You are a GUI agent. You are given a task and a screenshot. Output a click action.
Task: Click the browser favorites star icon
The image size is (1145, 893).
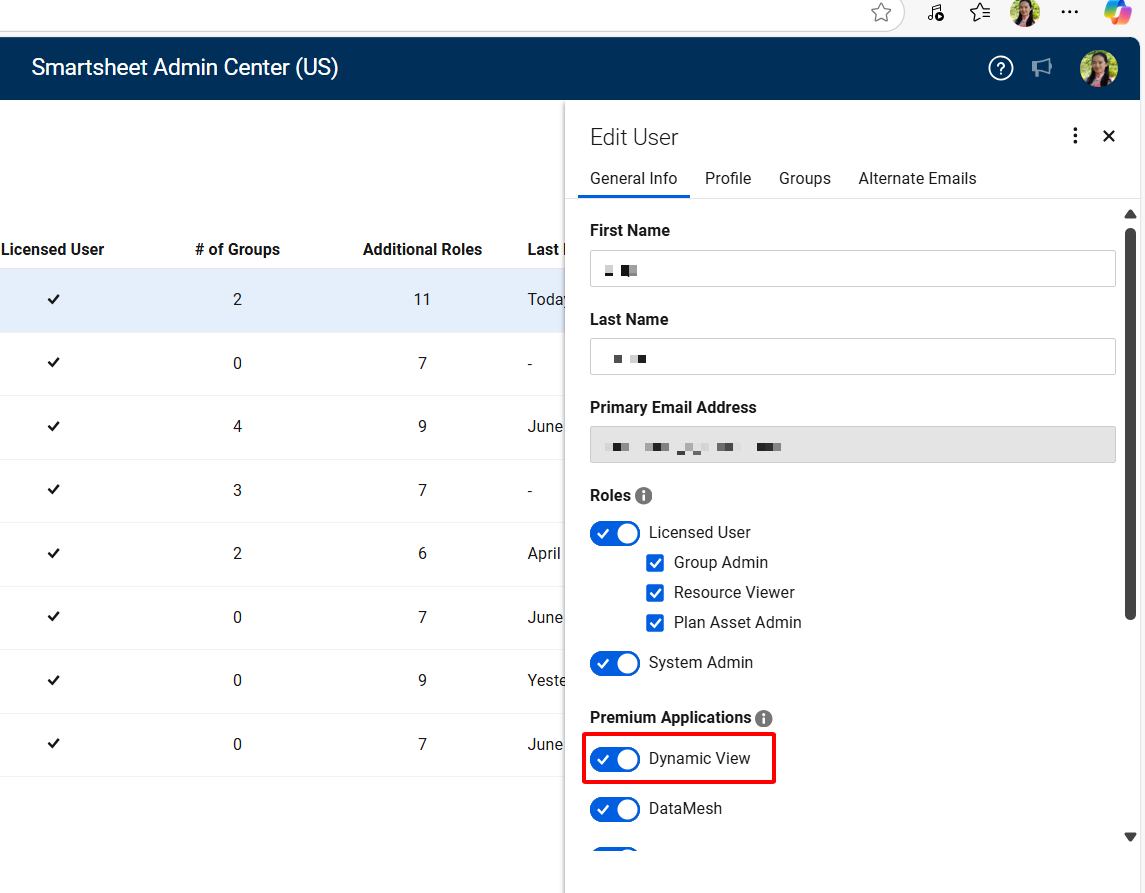881,12
